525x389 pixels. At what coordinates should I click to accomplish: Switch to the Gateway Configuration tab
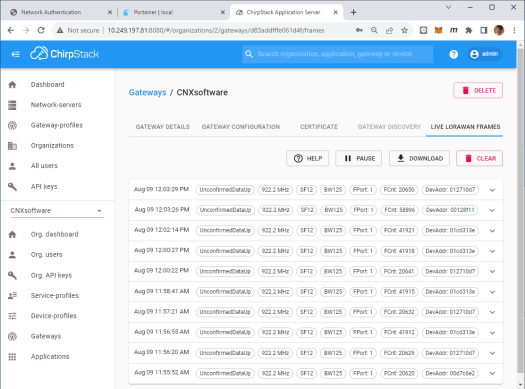(241, 127)
